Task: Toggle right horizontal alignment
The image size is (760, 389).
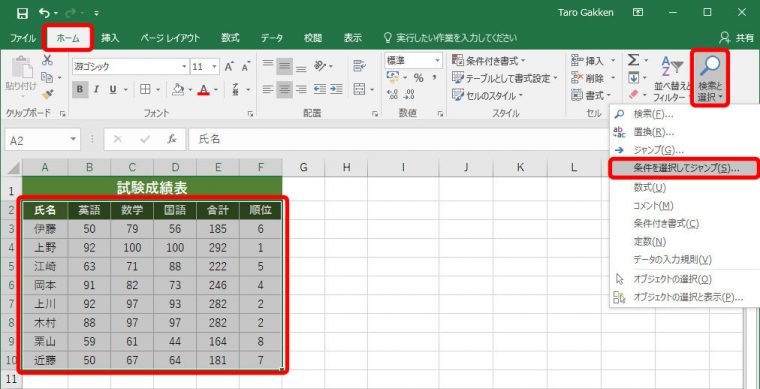Action: (301, 89)
